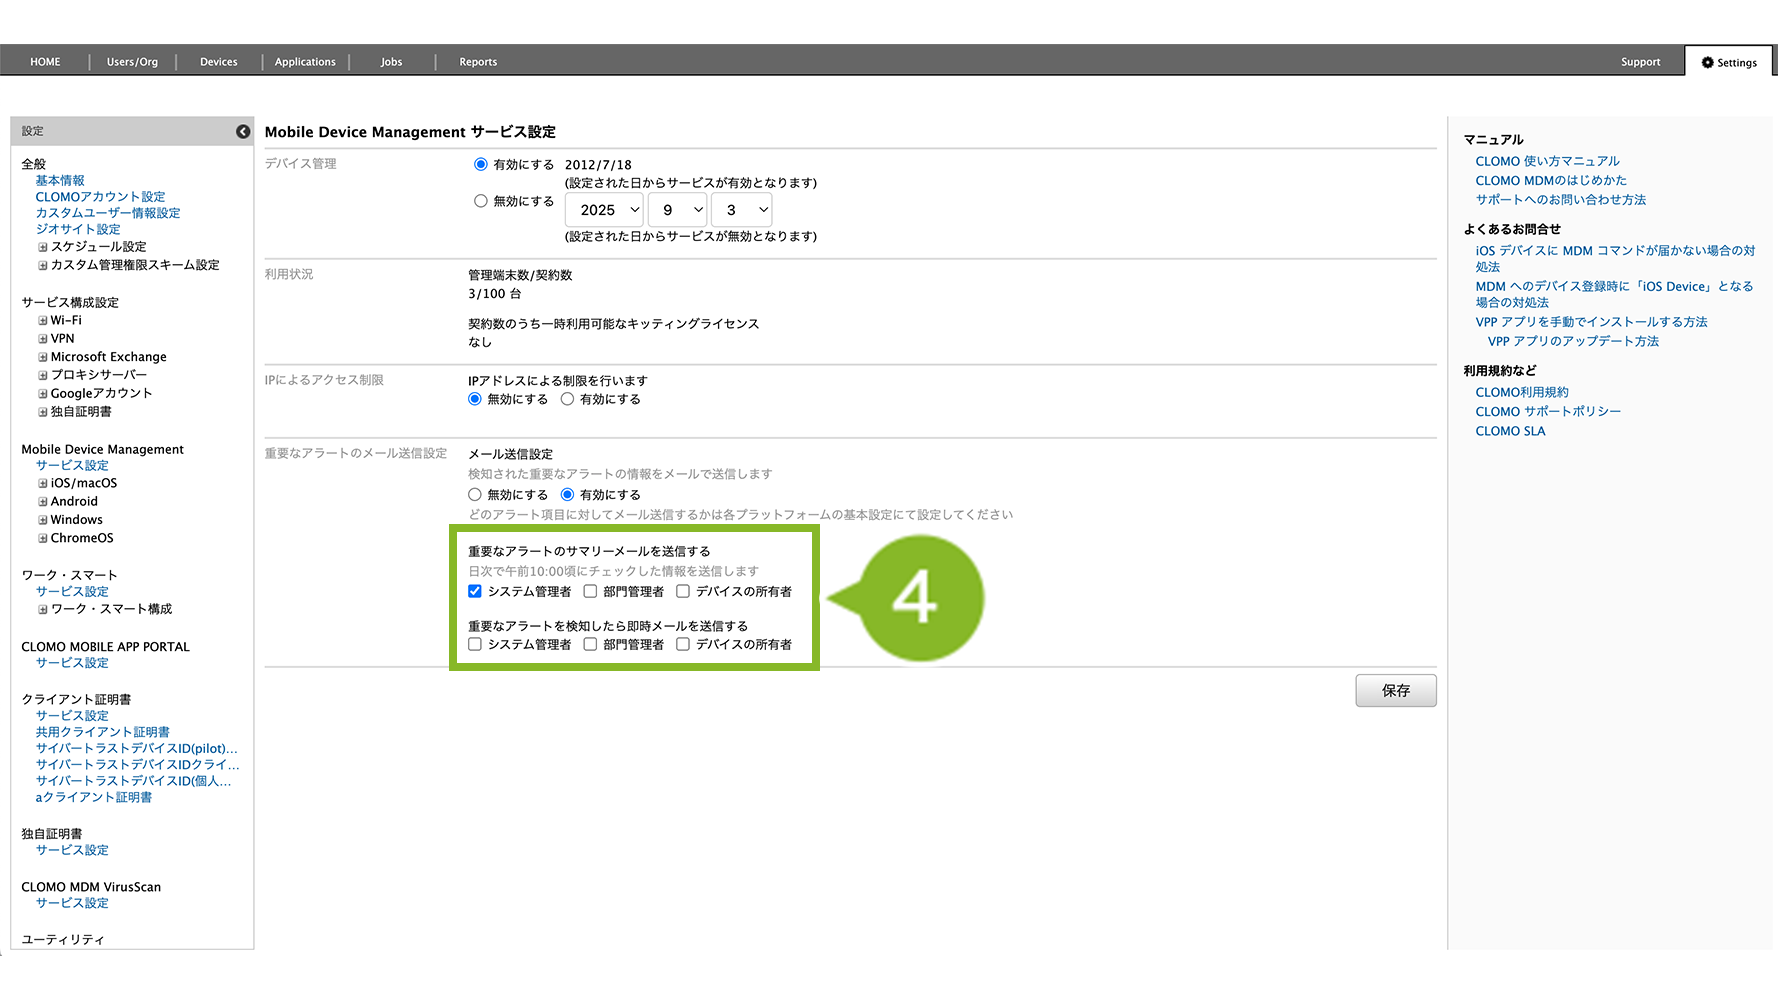Expand the iOS/macOS plus icon

pos(43,484)
